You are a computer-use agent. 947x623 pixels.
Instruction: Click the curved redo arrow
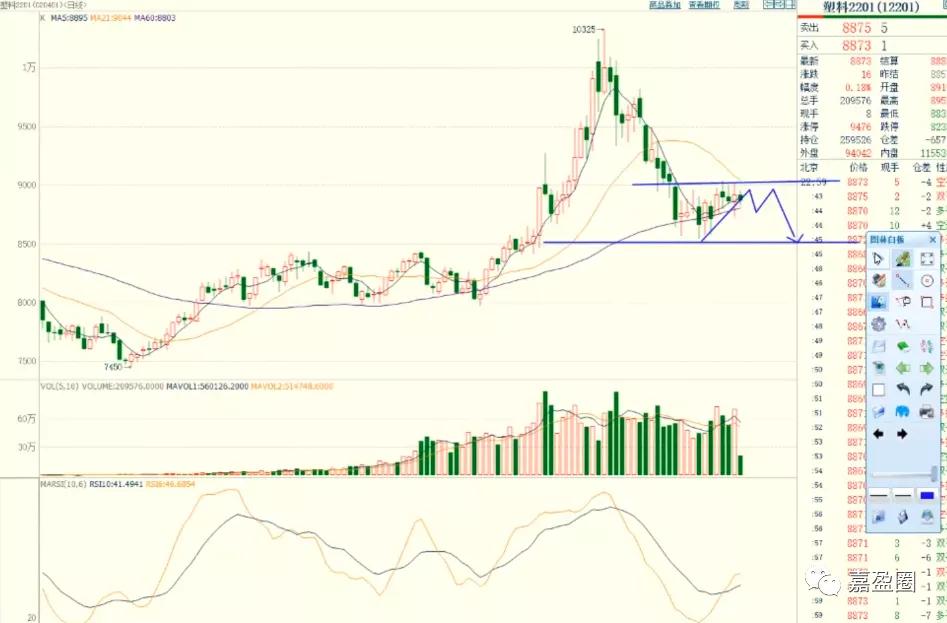[927, 390]
